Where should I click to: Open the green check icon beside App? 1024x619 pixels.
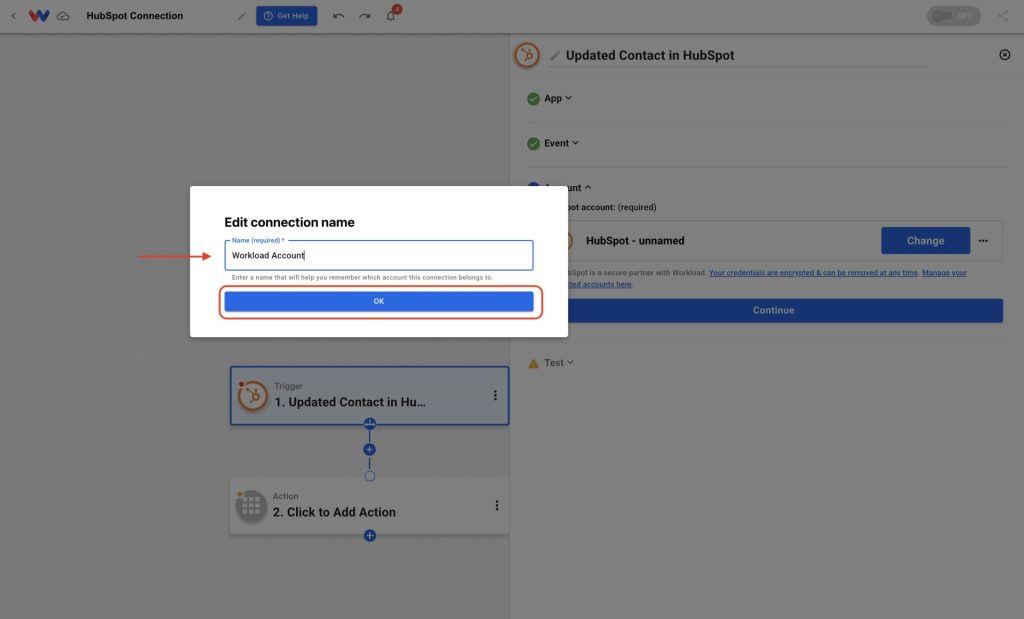pyautogui.click(x=534, y=99)
